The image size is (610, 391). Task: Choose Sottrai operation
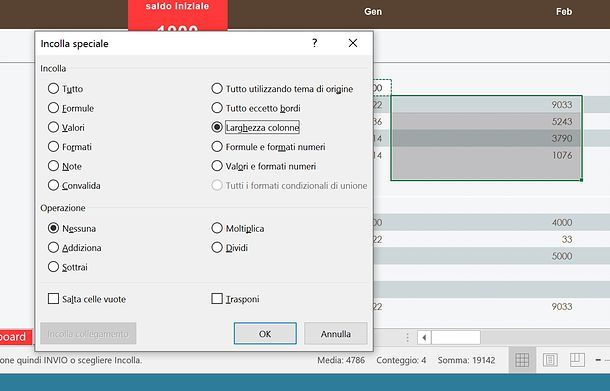[53, 267]
